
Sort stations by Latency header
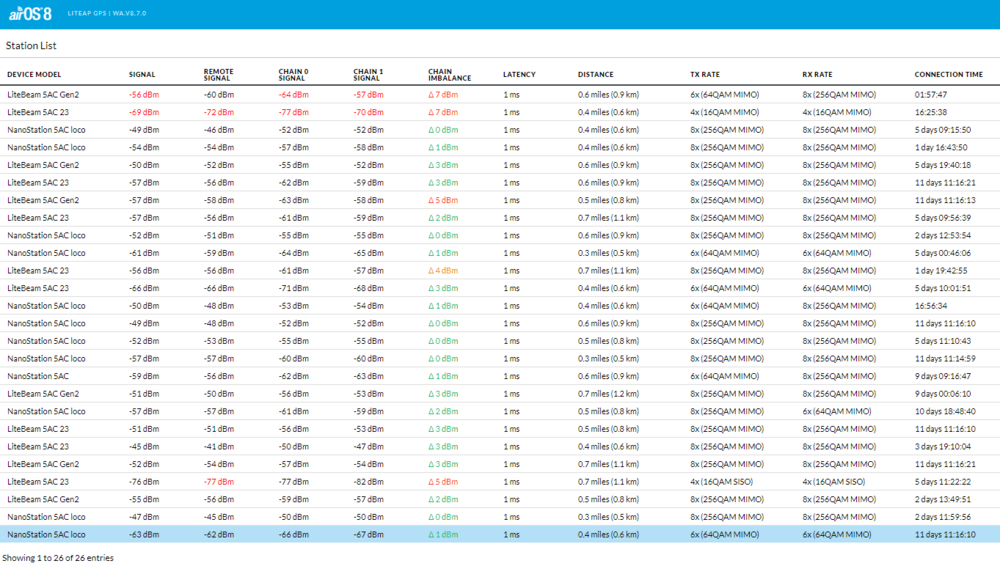click(519, 75)
